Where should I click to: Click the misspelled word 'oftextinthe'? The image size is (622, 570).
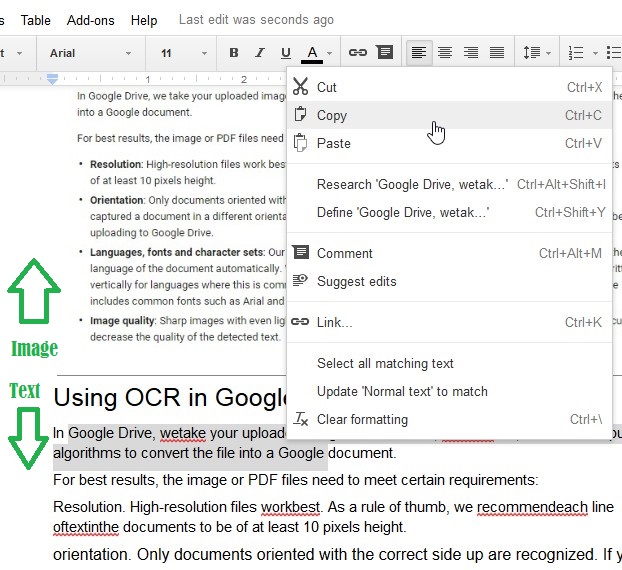(x=86, y=528)
